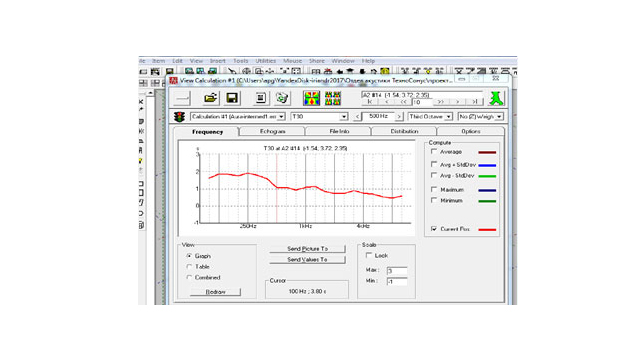640x360 pixels.
Task: Switch to the Echogram tab
Action: point(273,131)
